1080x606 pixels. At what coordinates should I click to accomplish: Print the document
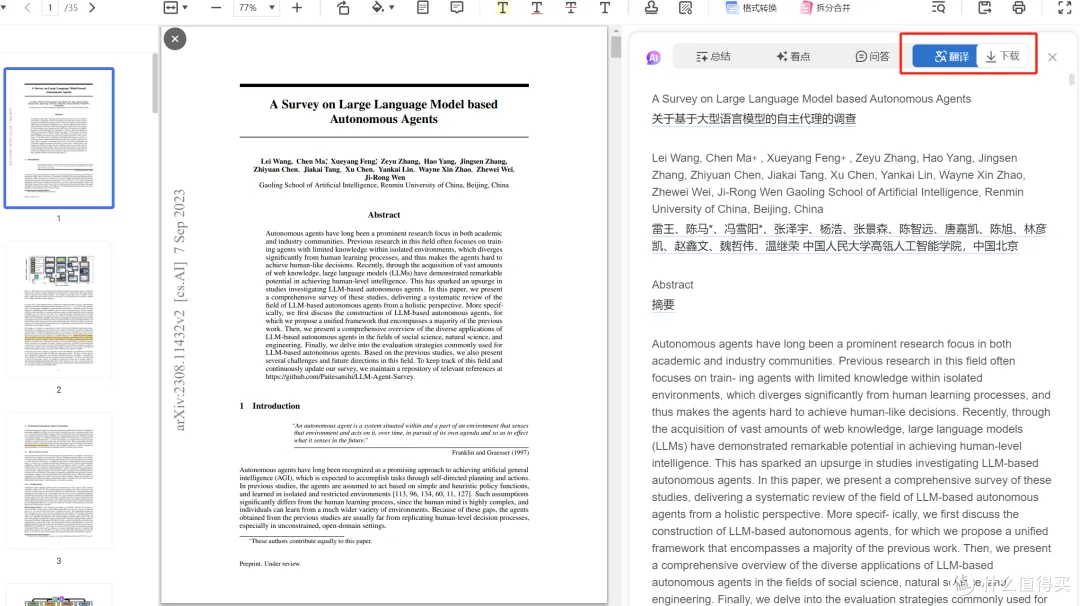coord(1019,8)
